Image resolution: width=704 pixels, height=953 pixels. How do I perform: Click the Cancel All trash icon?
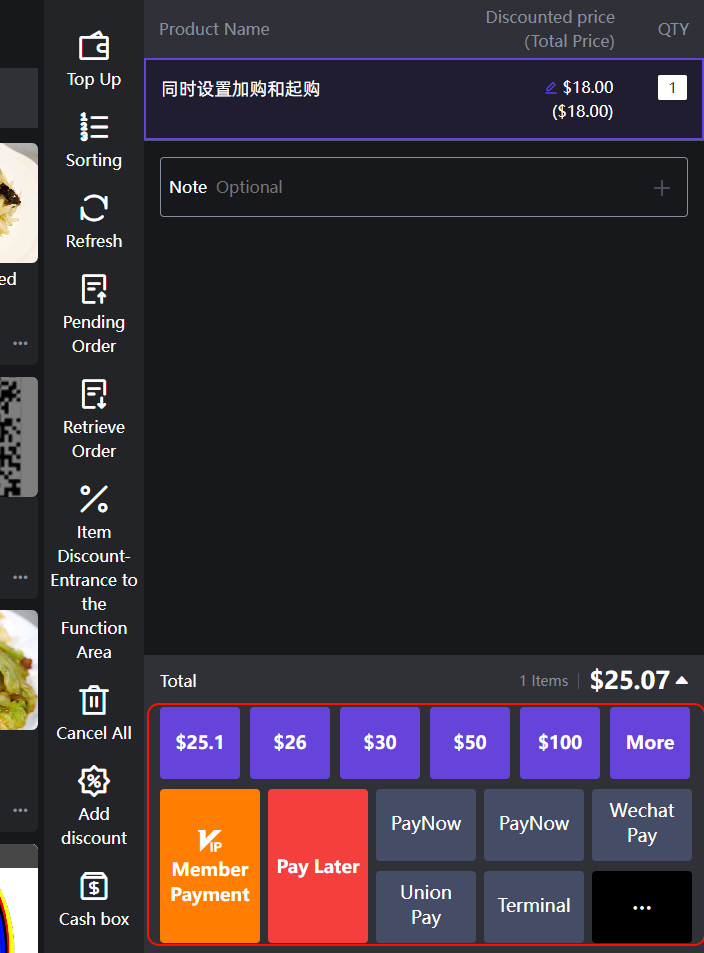[94, 700]
